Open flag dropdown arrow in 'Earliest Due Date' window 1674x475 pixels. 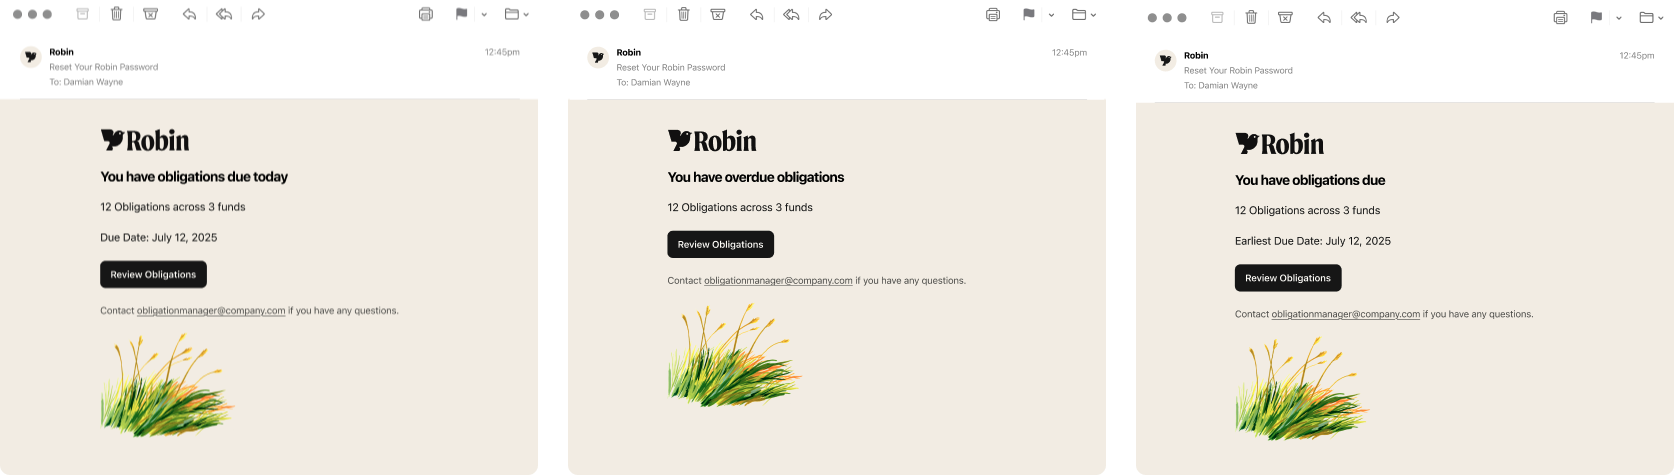pyautogui.click(x=1619, y=18)
